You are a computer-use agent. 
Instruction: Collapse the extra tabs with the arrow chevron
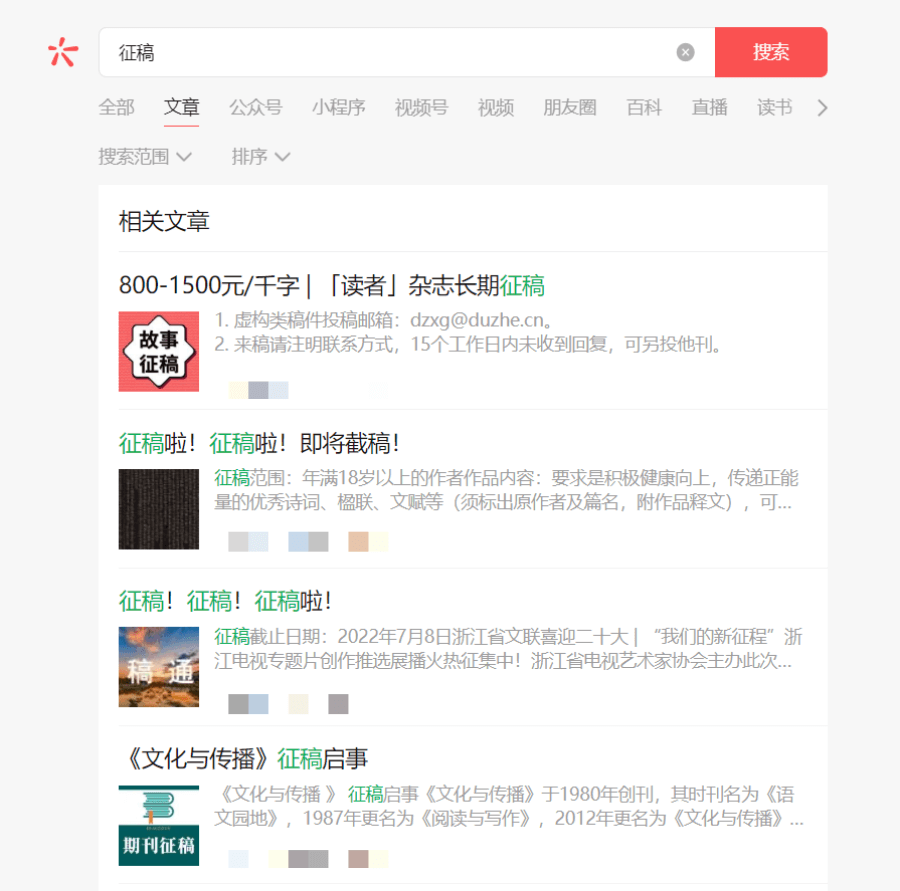[x=820, y=107]
